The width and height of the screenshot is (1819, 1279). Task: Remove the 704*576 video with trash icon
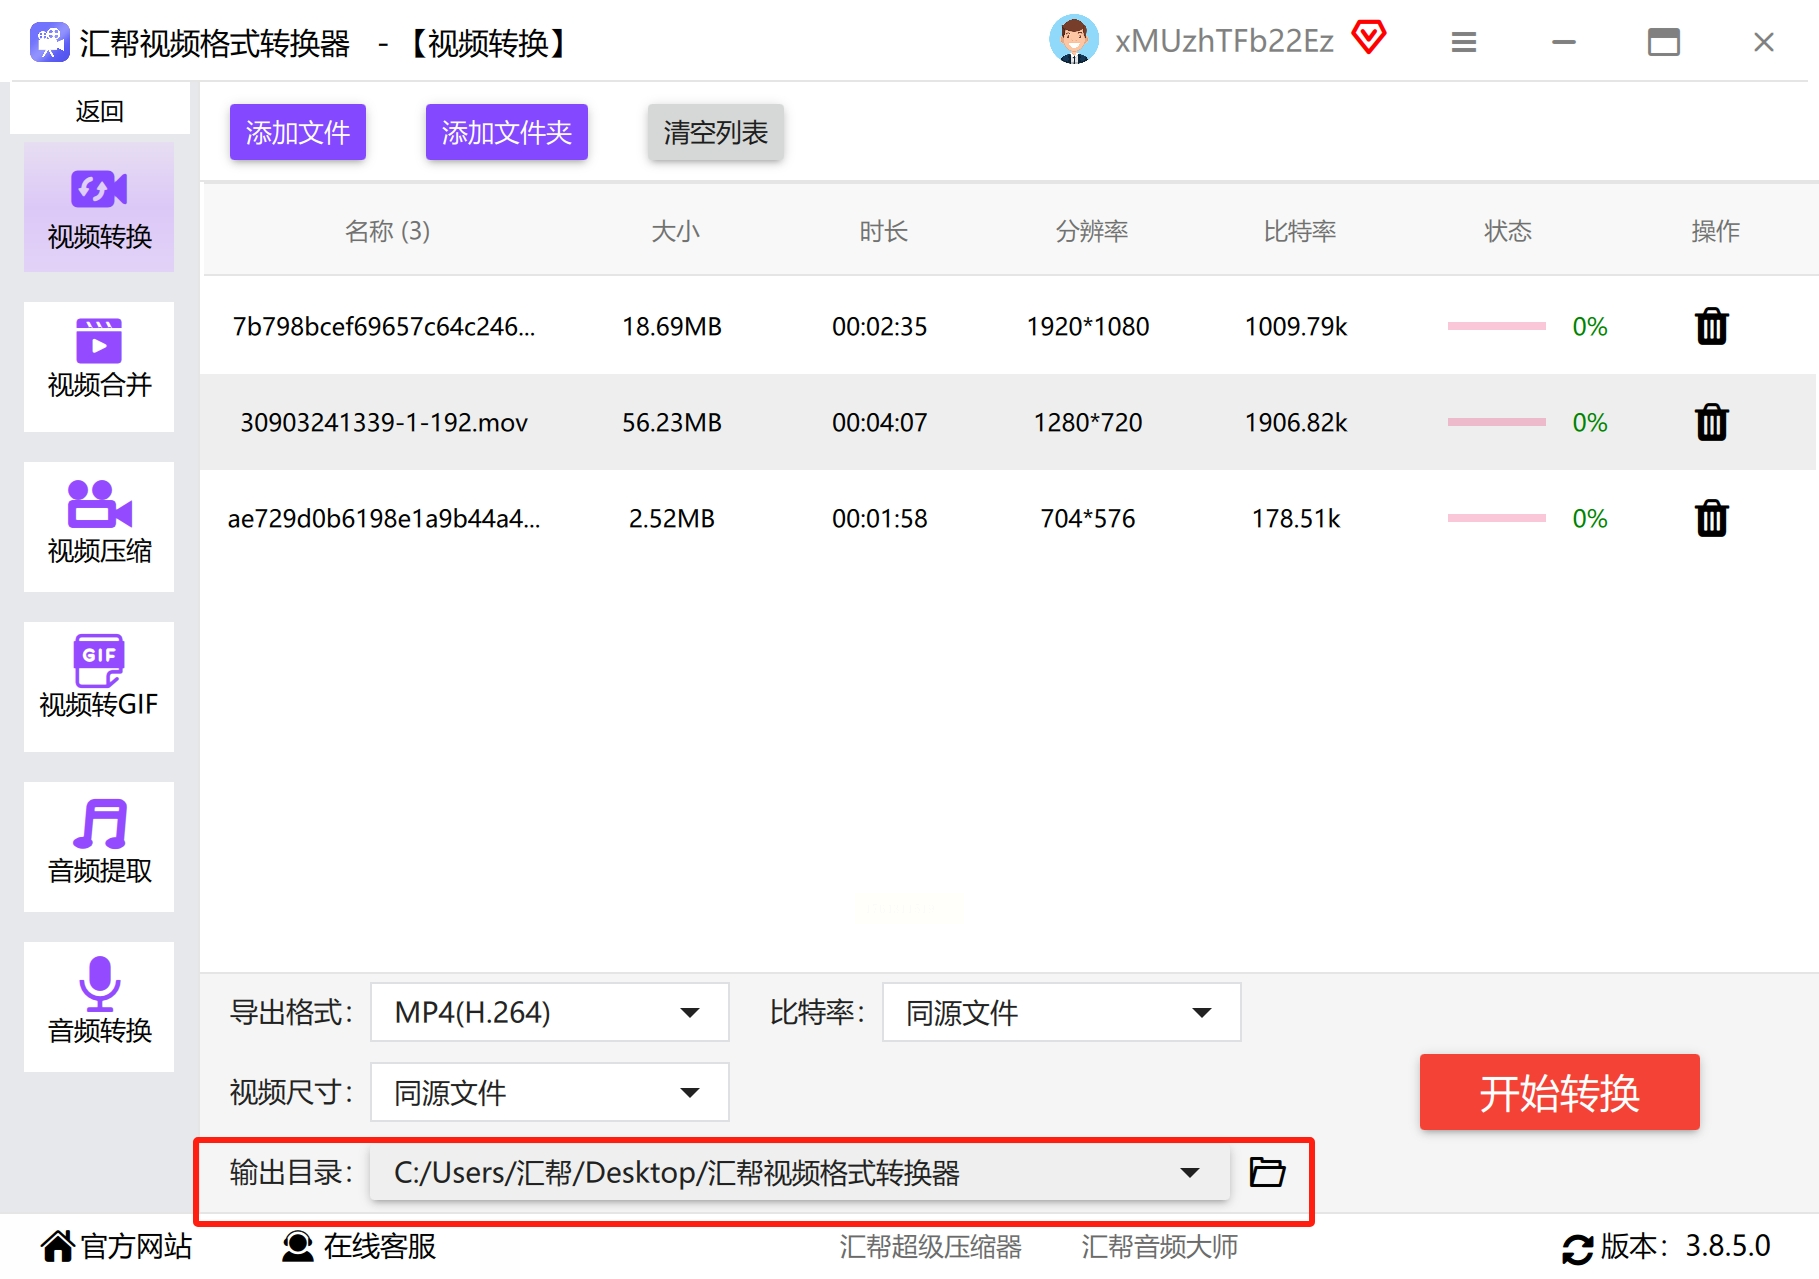point(1711,518)
